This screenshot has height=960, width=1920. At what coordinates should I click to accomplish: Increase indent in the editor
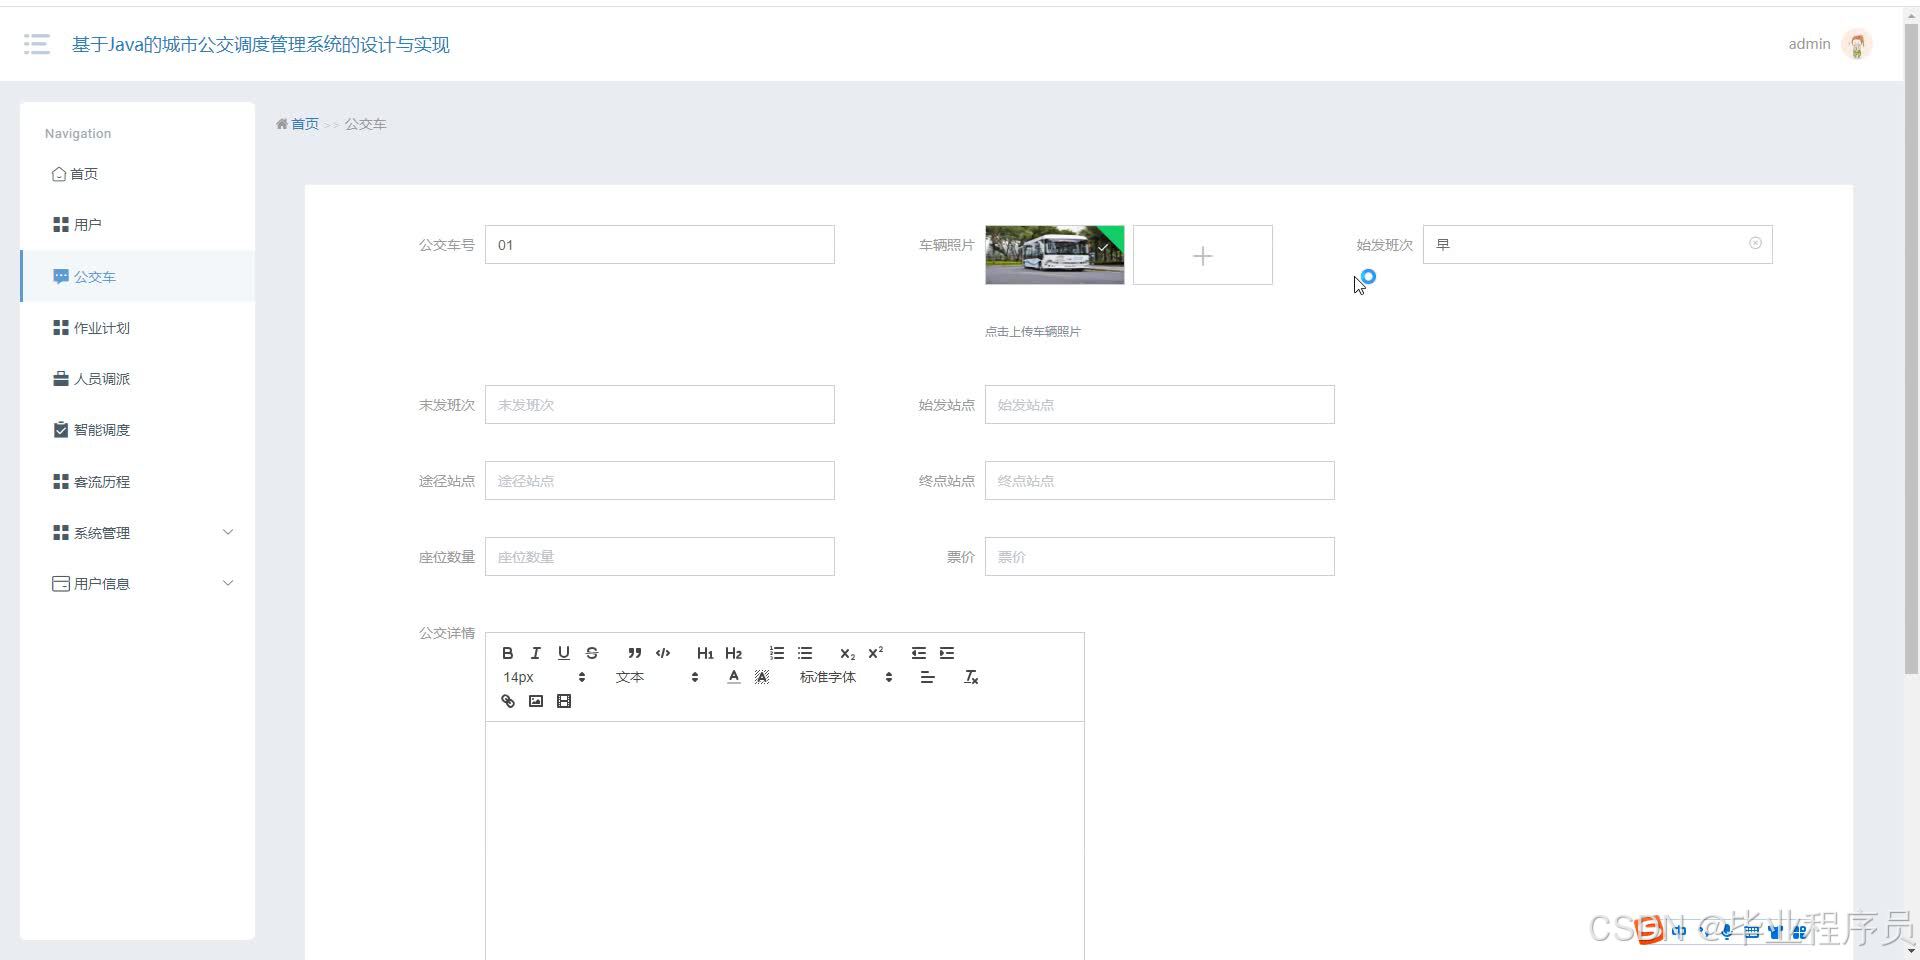coord(946,653)
